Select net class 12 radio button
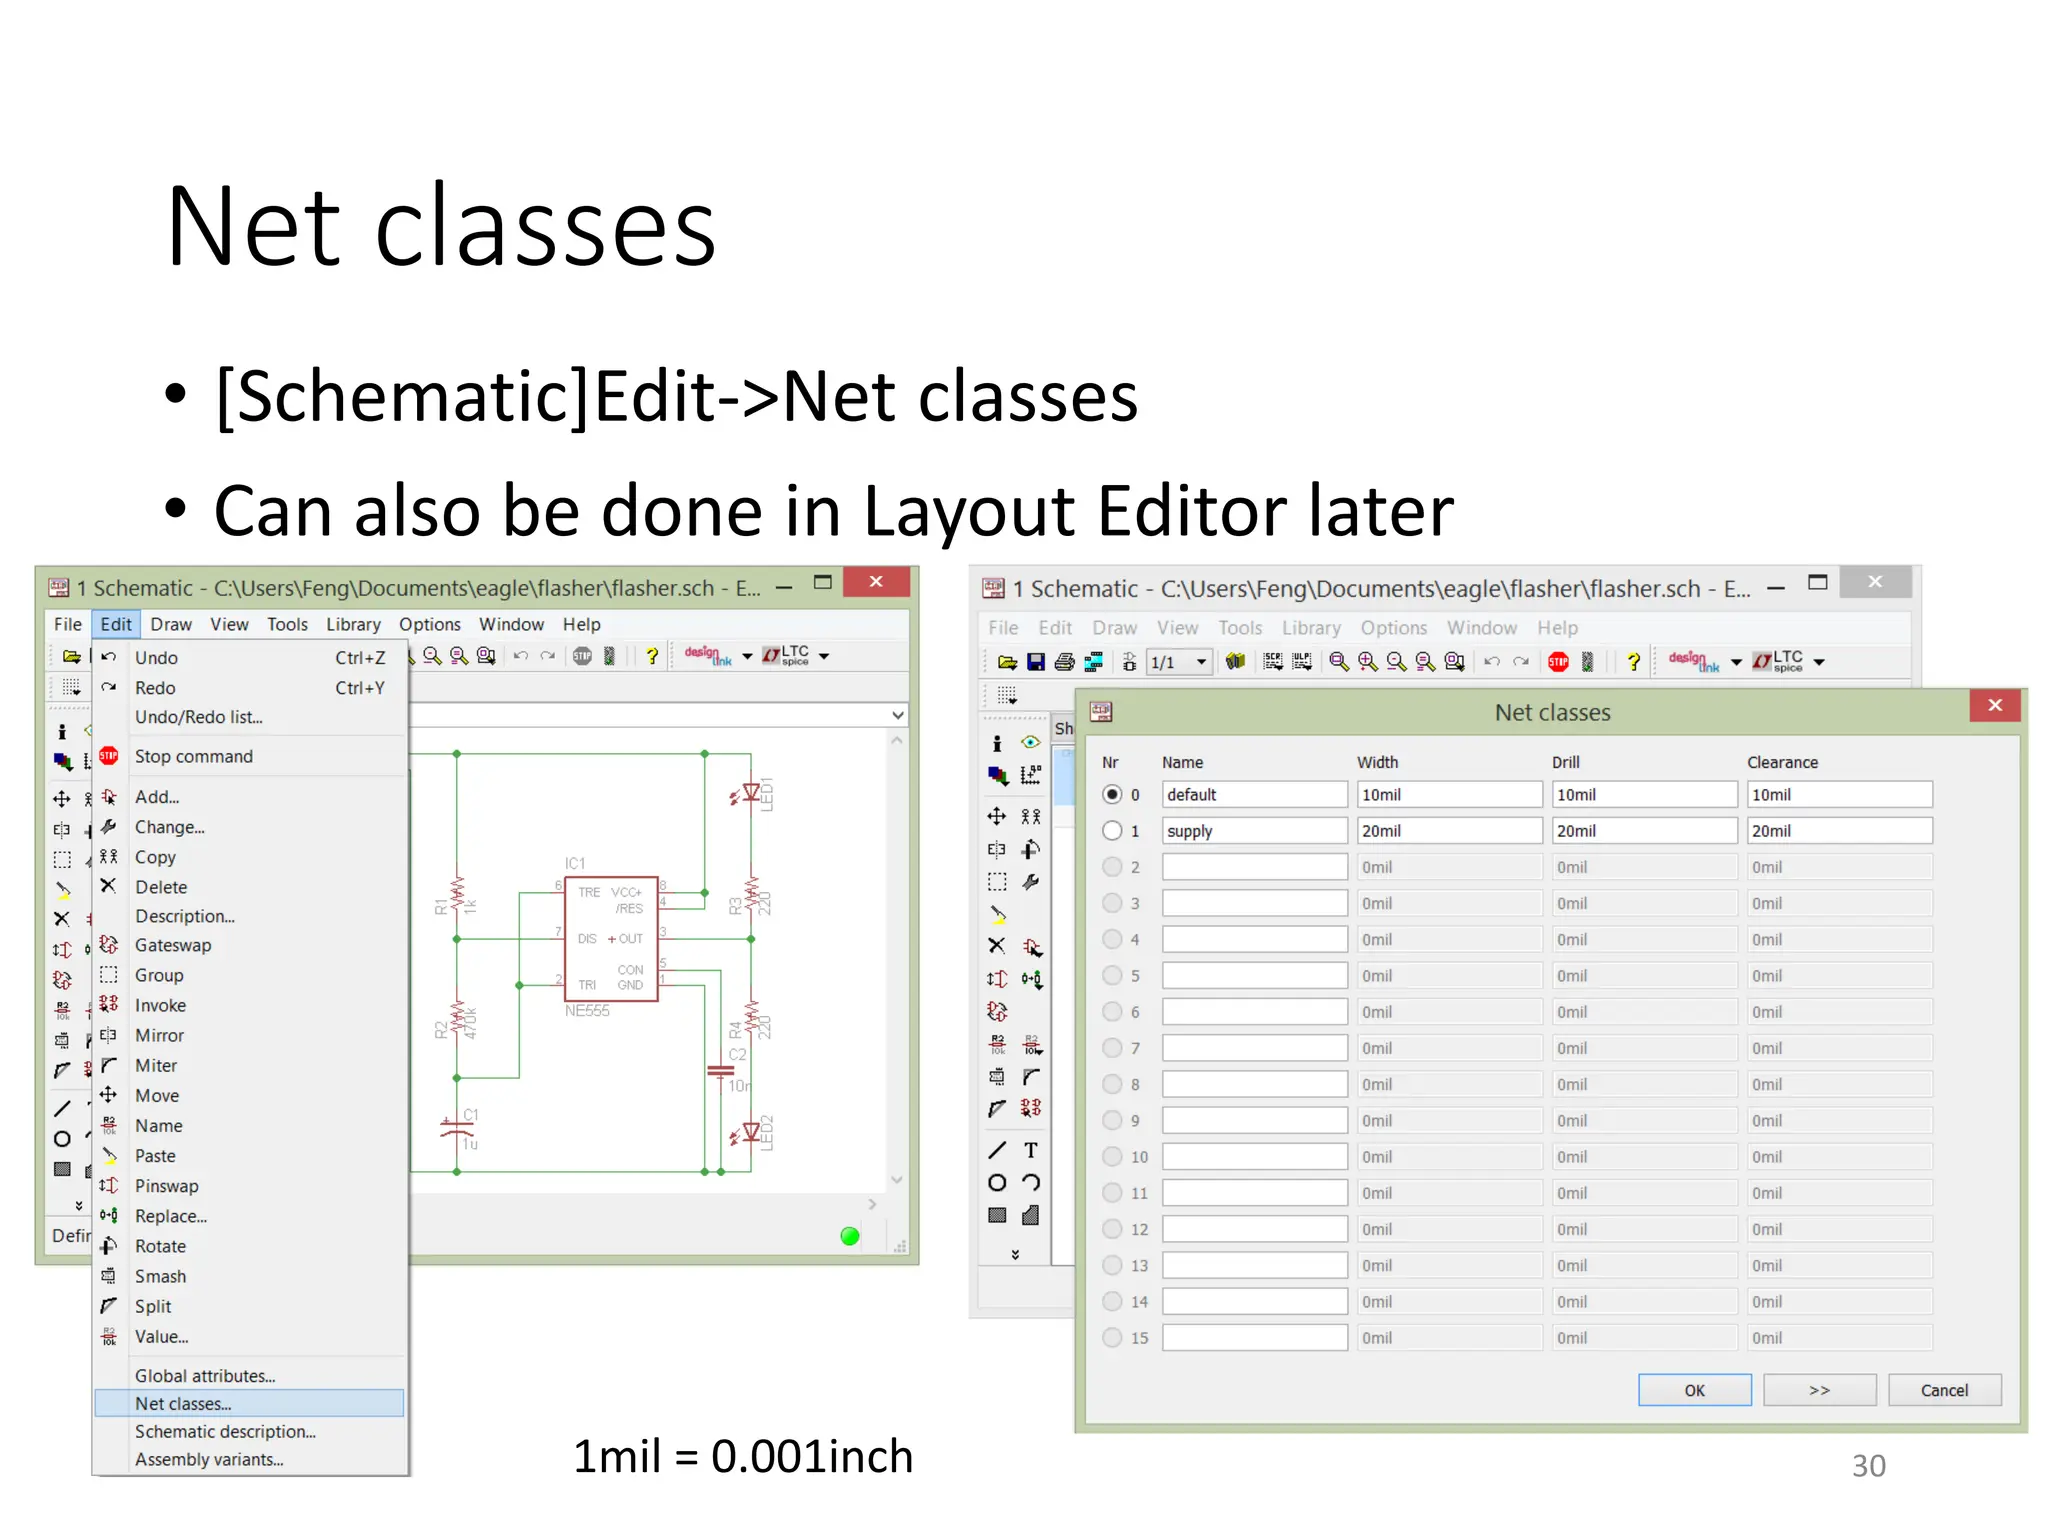The width and height of the screenshot is (2048, 1536). point(1112,1228)
